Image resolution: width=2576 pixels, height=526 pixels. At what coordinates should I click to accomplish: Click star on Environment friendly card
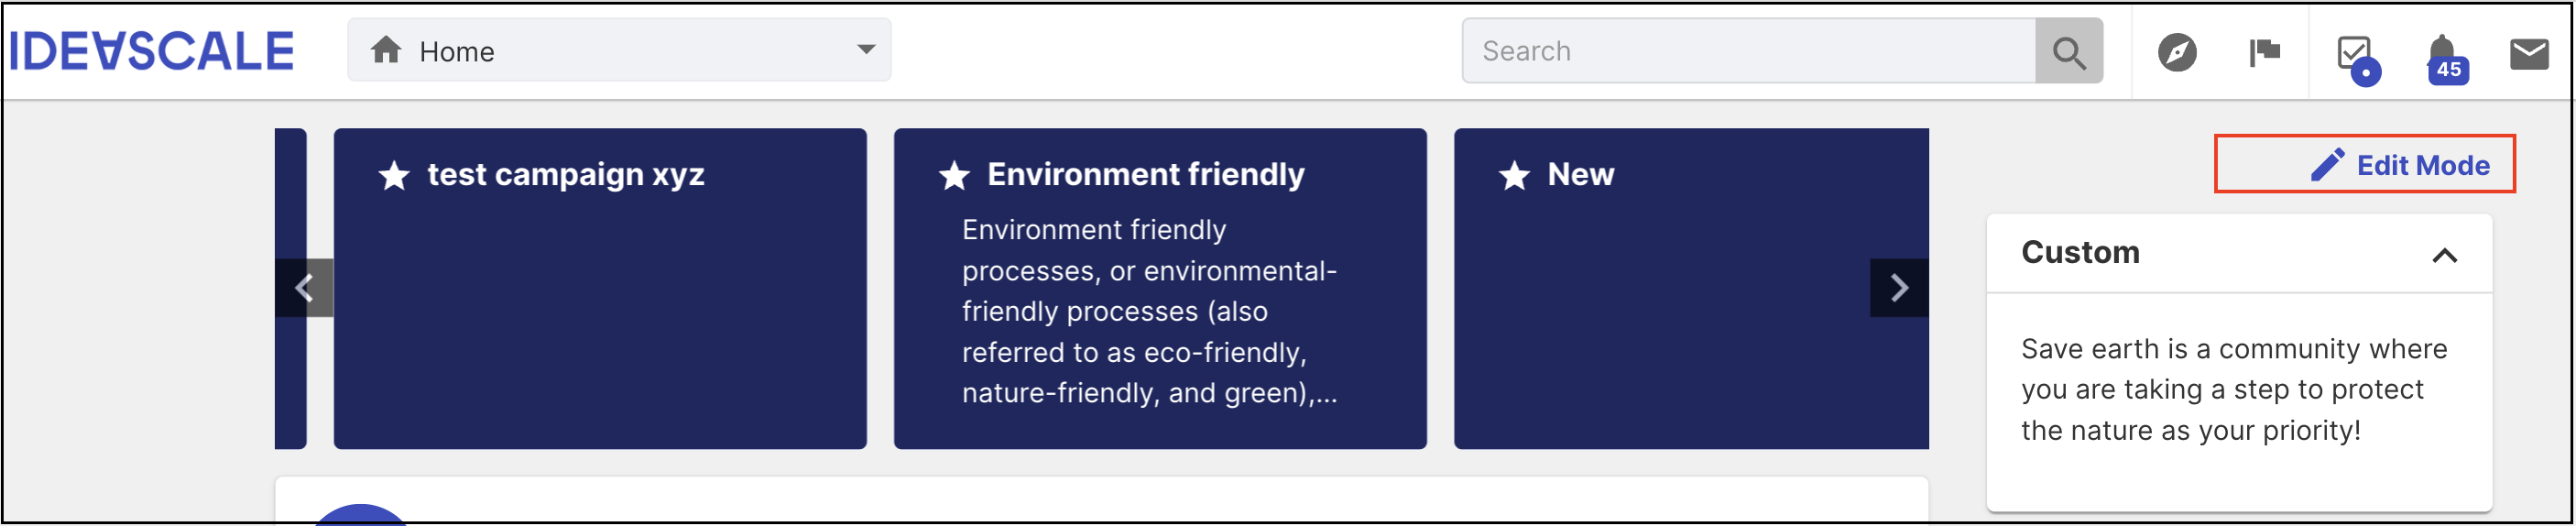coord(954,176)
